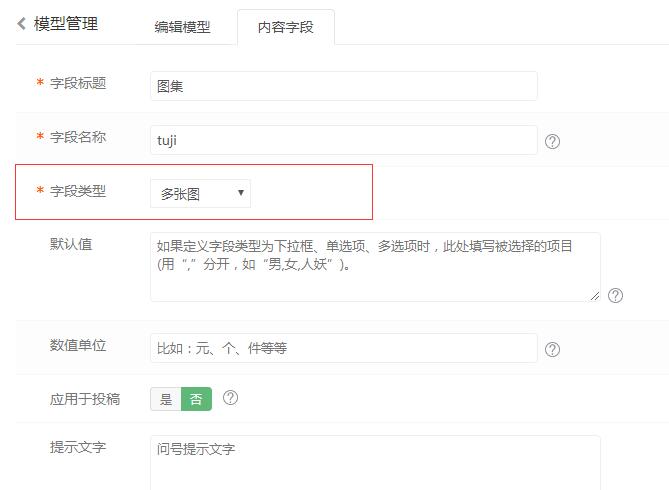The height and width of the screenshot is (490, 669).
Task: Click the 数值单位 input field
Action: point(343,348)
